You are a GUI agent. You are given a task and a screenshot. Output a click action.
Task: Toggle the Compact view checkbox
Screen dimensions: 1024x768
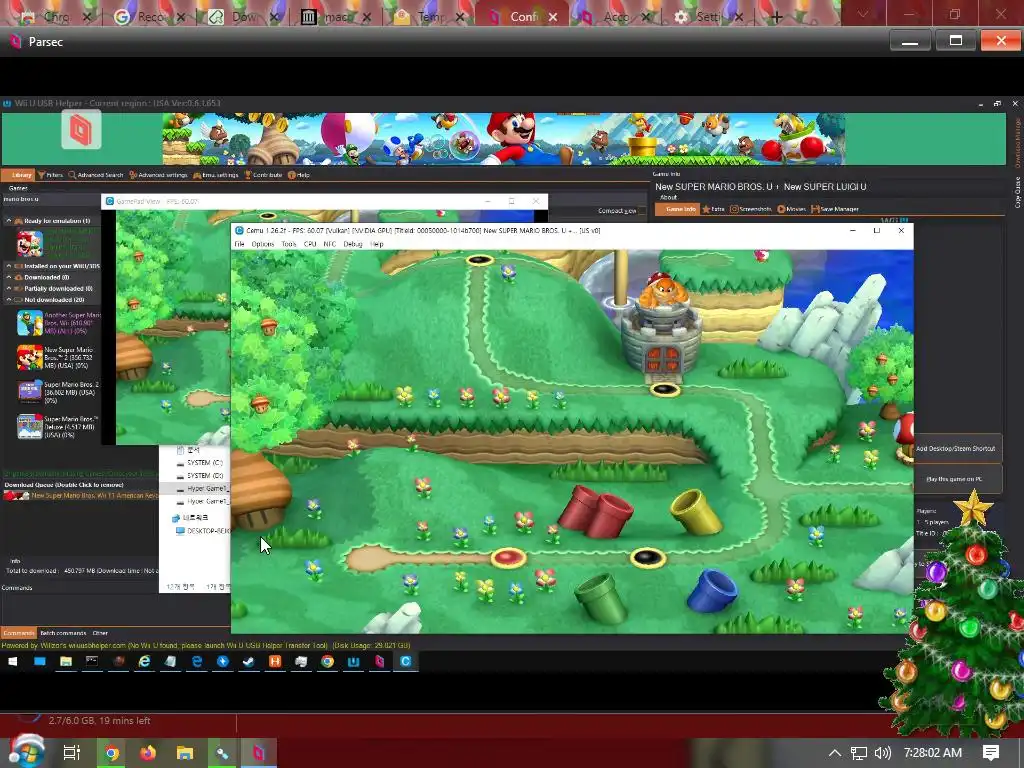[x=642, y=211]
